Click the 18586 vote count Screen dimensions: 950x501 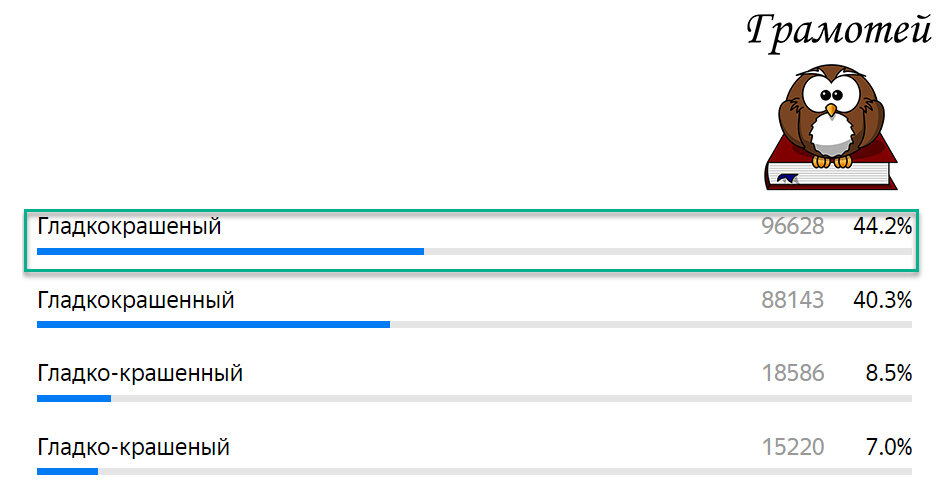[x=792, y=374]
